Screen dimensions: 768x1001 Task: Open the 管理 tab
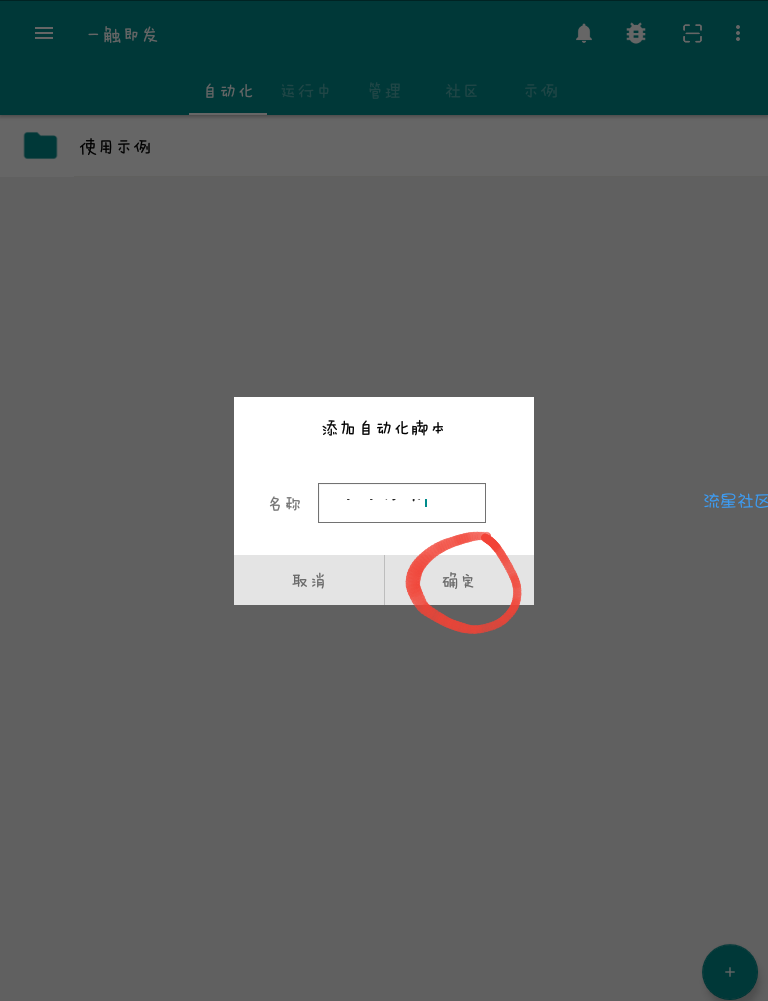tap(384, 91)
